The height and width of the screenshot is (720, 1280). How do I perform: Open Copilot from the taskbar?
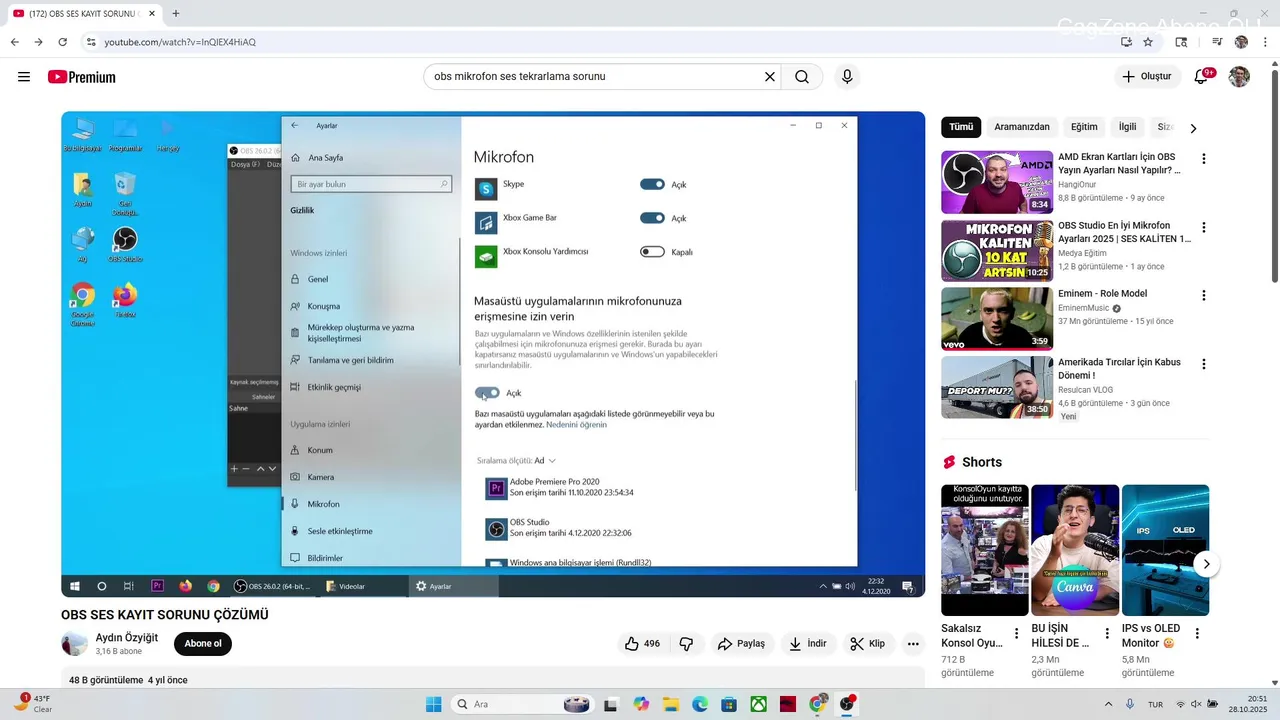(x=641, y=705)
